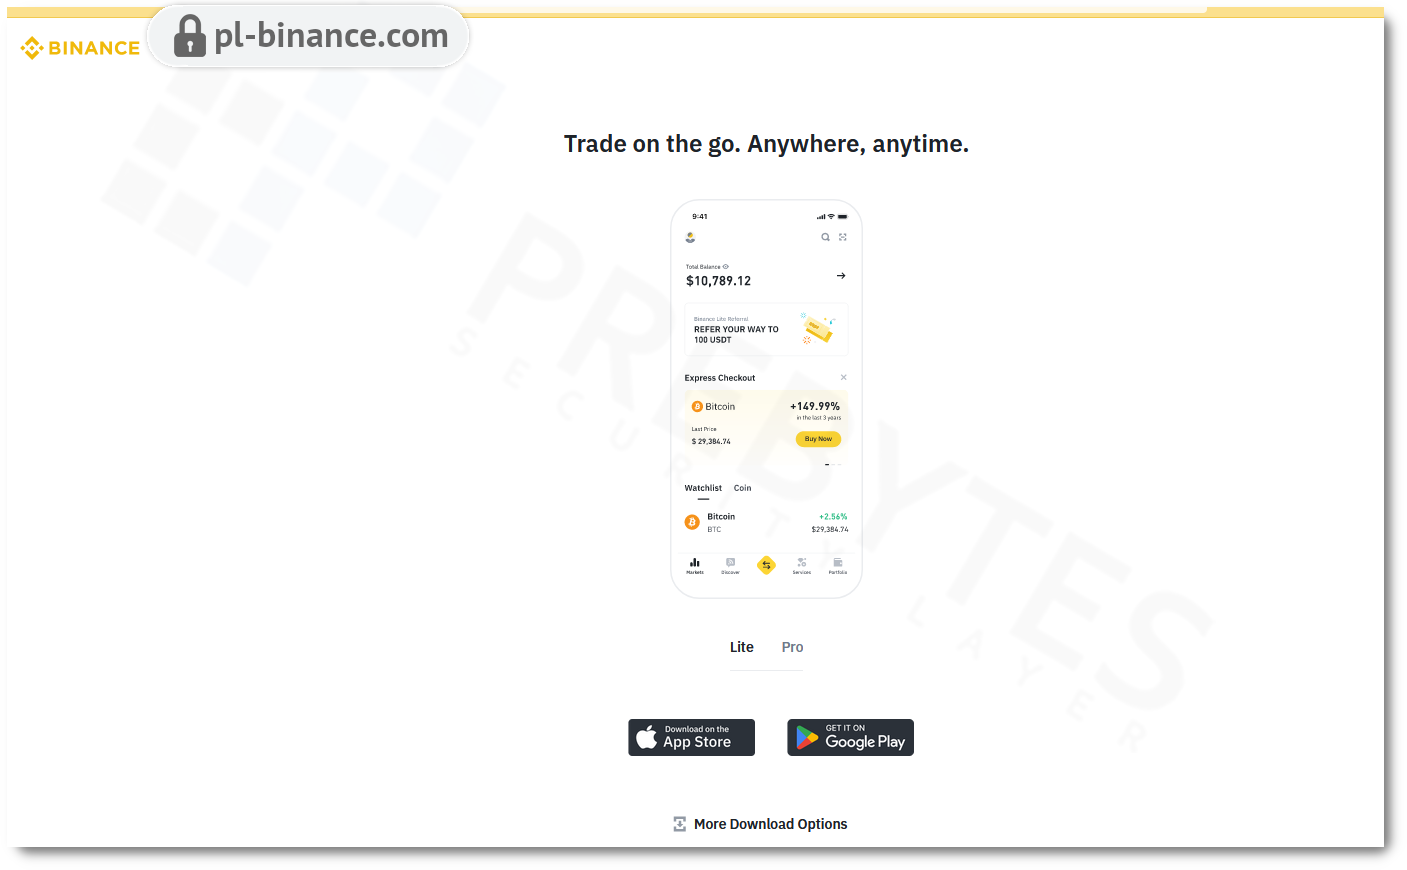Click the Buy Now button for Bitcoin
Screen dimensions: 1407x870
[818, 439]
